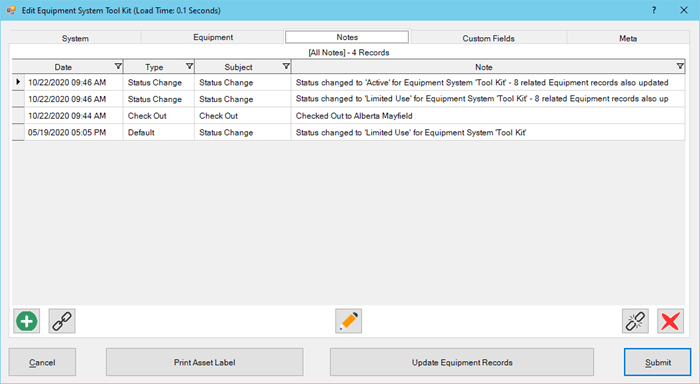Screen dimensions: 700x384
Task: Open the Date column filter
Action: pyautogui.click(x=118, y=67)
